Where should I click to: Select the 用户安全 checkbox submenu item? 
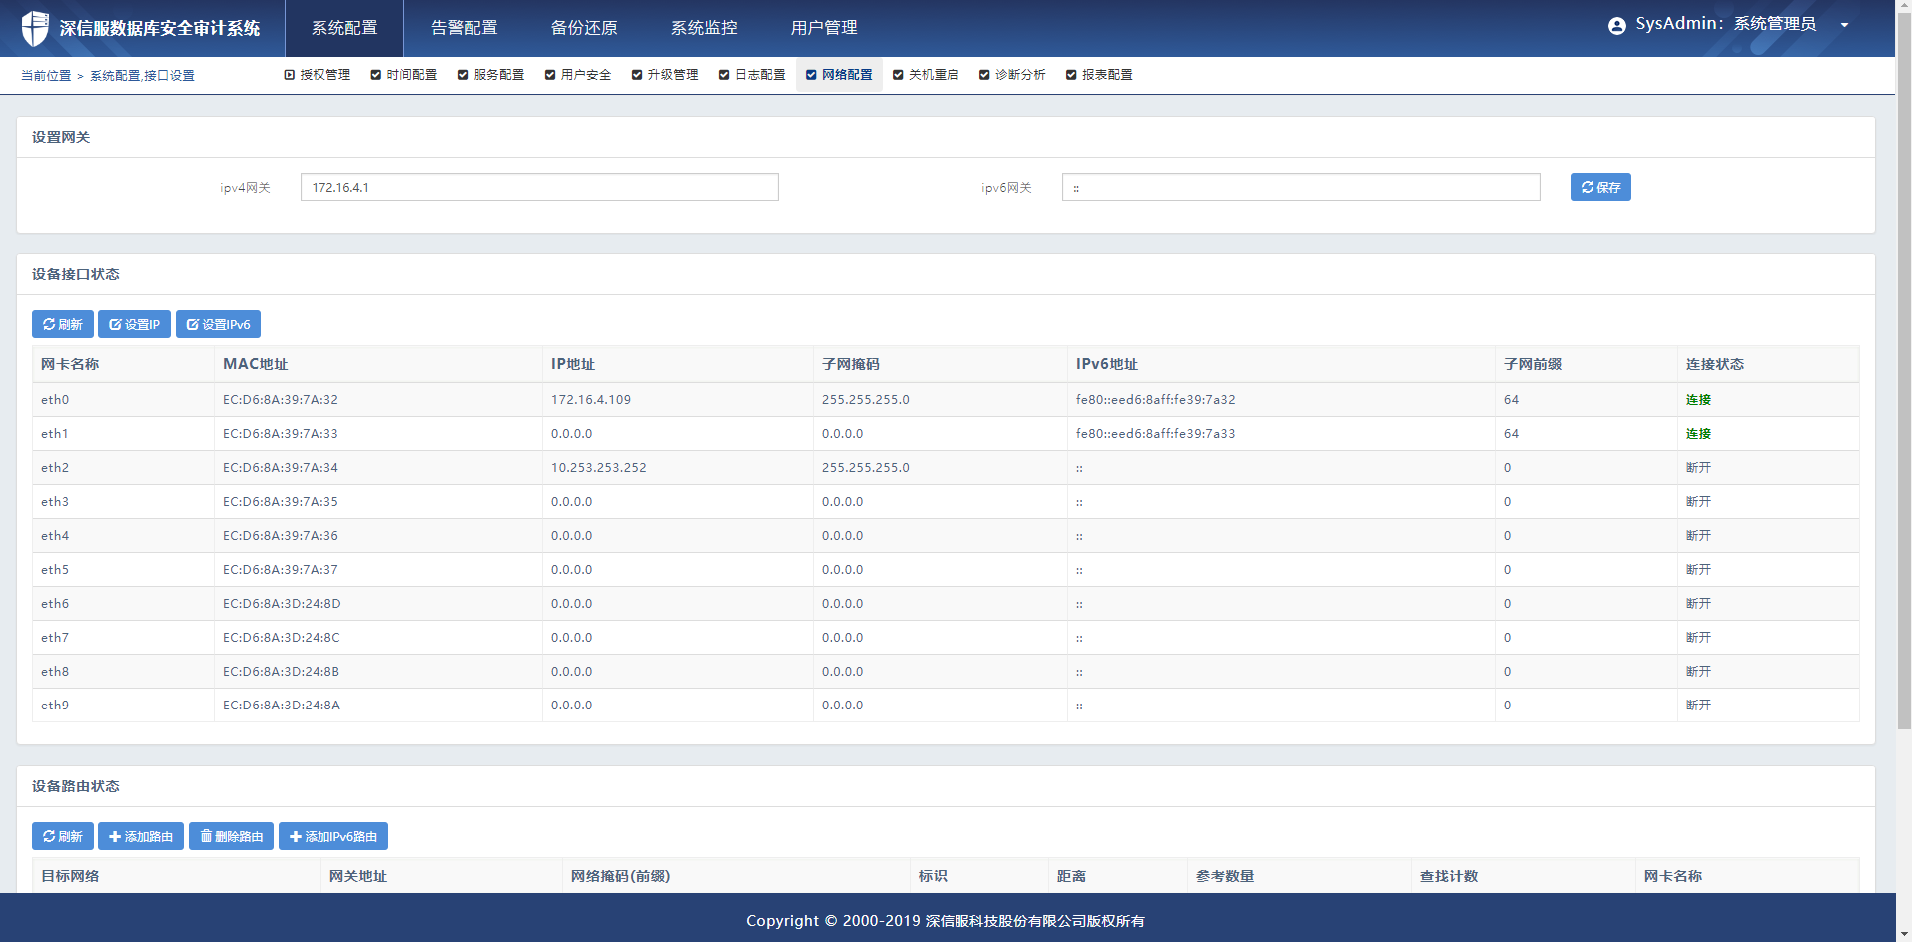coord(578,75)
